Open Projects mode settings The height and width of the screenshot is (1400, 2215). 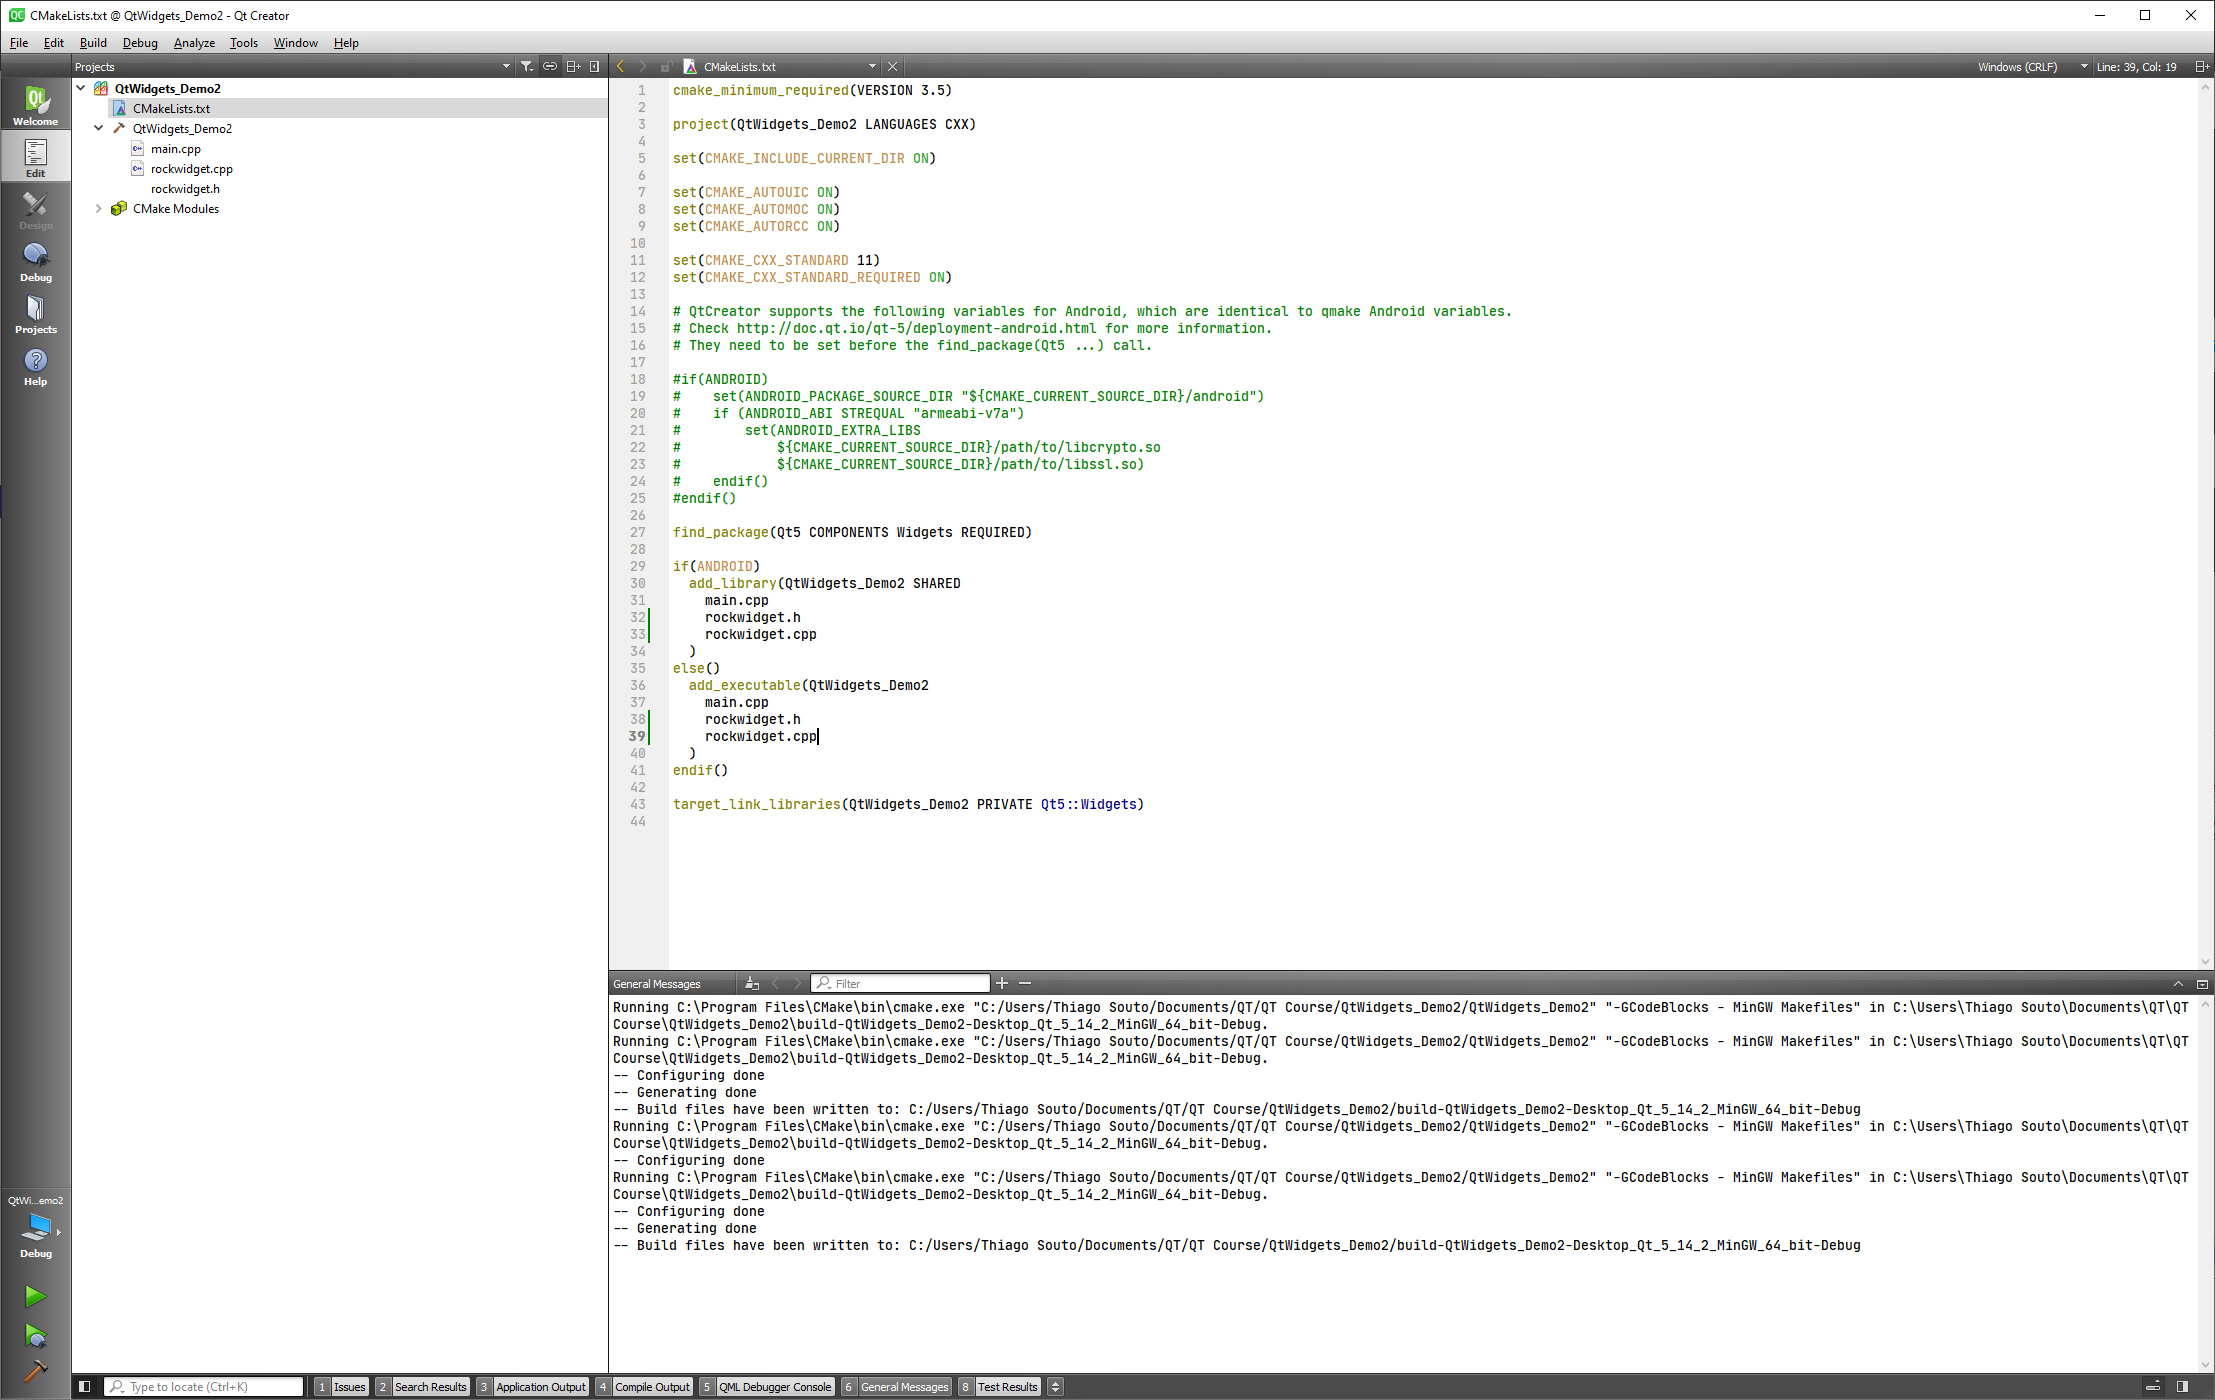coord(35,313)
